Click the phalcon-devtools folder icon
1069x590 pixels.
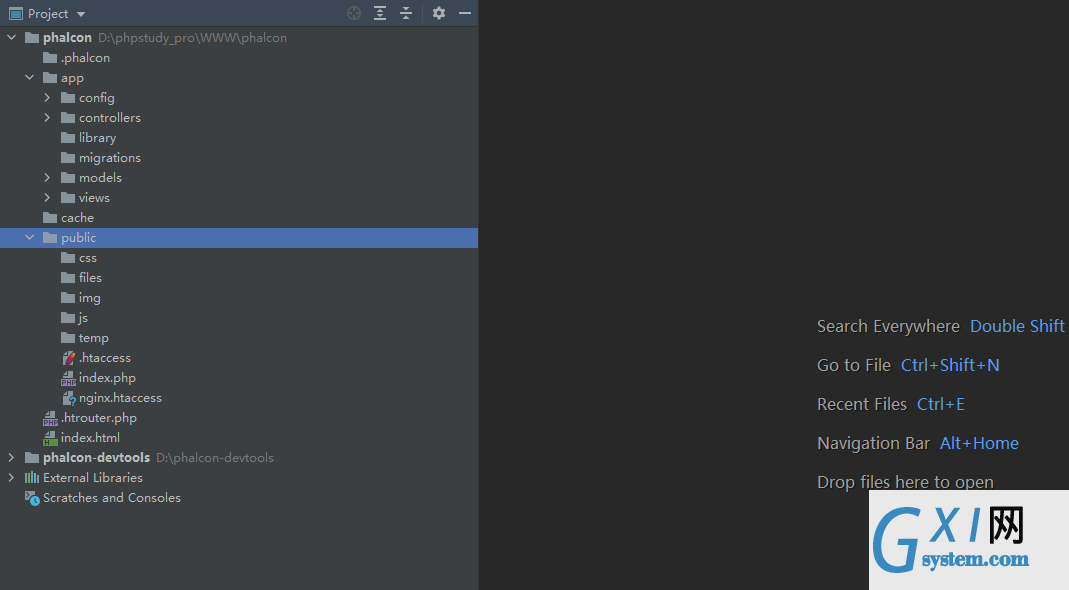[x=32, y=458]
